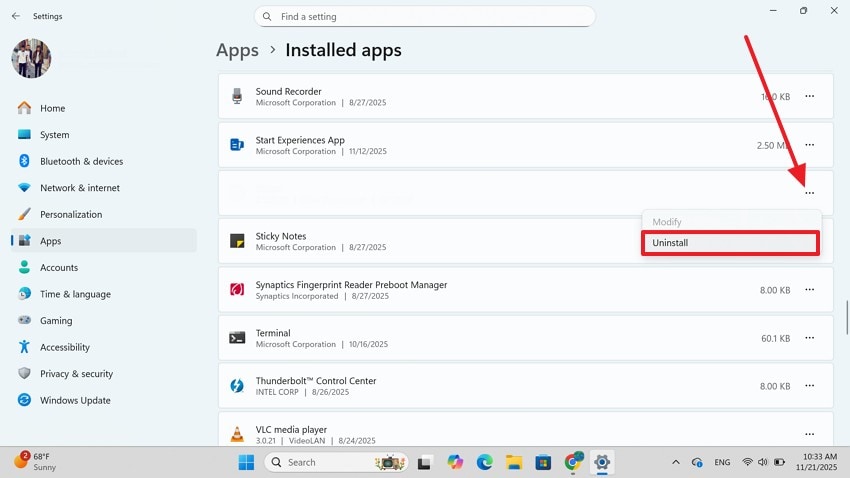This screenshot has width=850, height=478.
Task: Launch Copilot from the taskbar
Action: pyautogui.click(x=455, y=462)
